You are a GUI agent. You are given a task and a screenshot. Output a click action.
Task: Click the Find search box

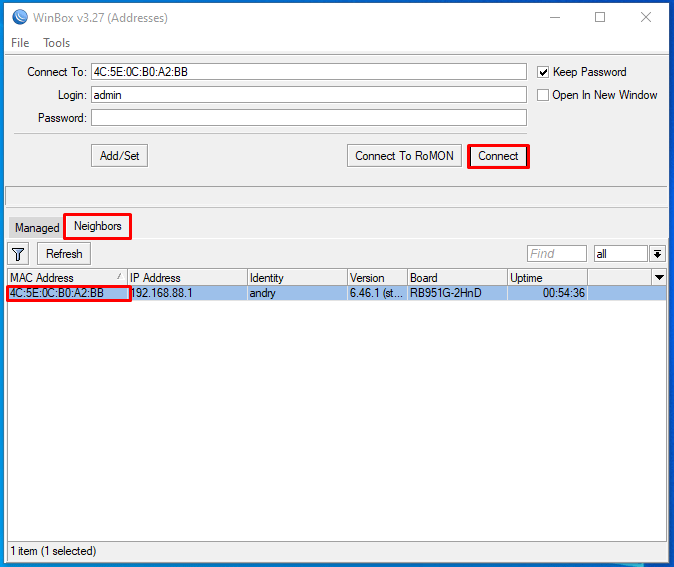pyautogui.click(x=556, y=254)
